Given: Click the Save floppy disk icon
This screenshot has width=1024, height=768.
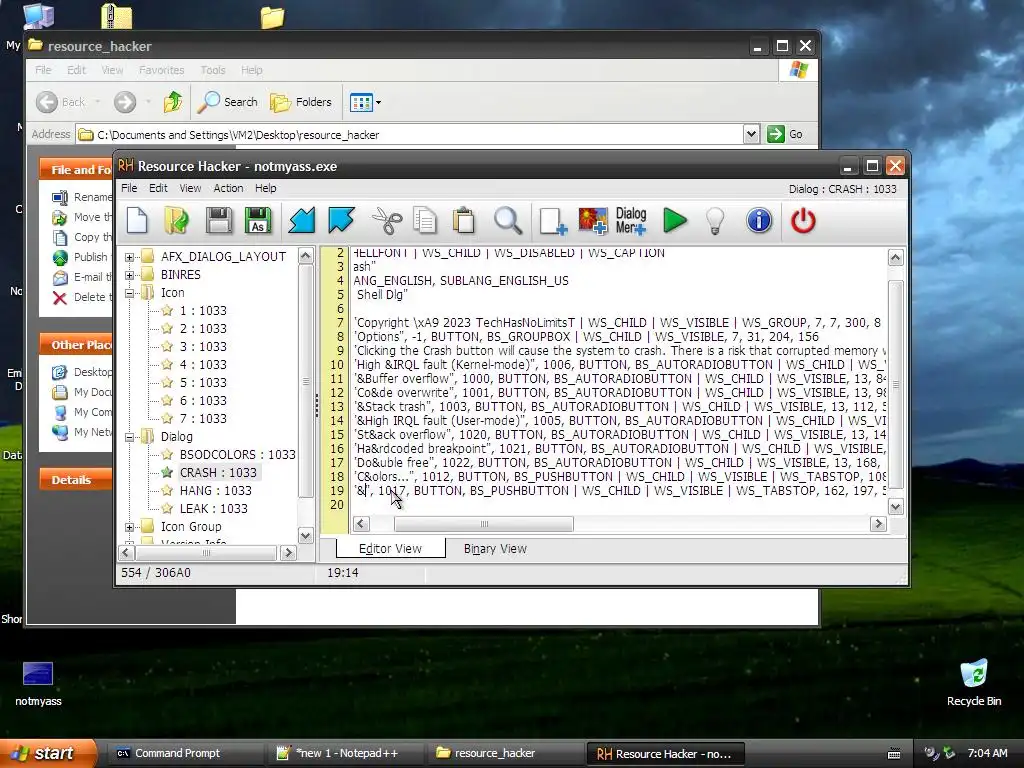Looking at the screenshot, I should point(219,221).
